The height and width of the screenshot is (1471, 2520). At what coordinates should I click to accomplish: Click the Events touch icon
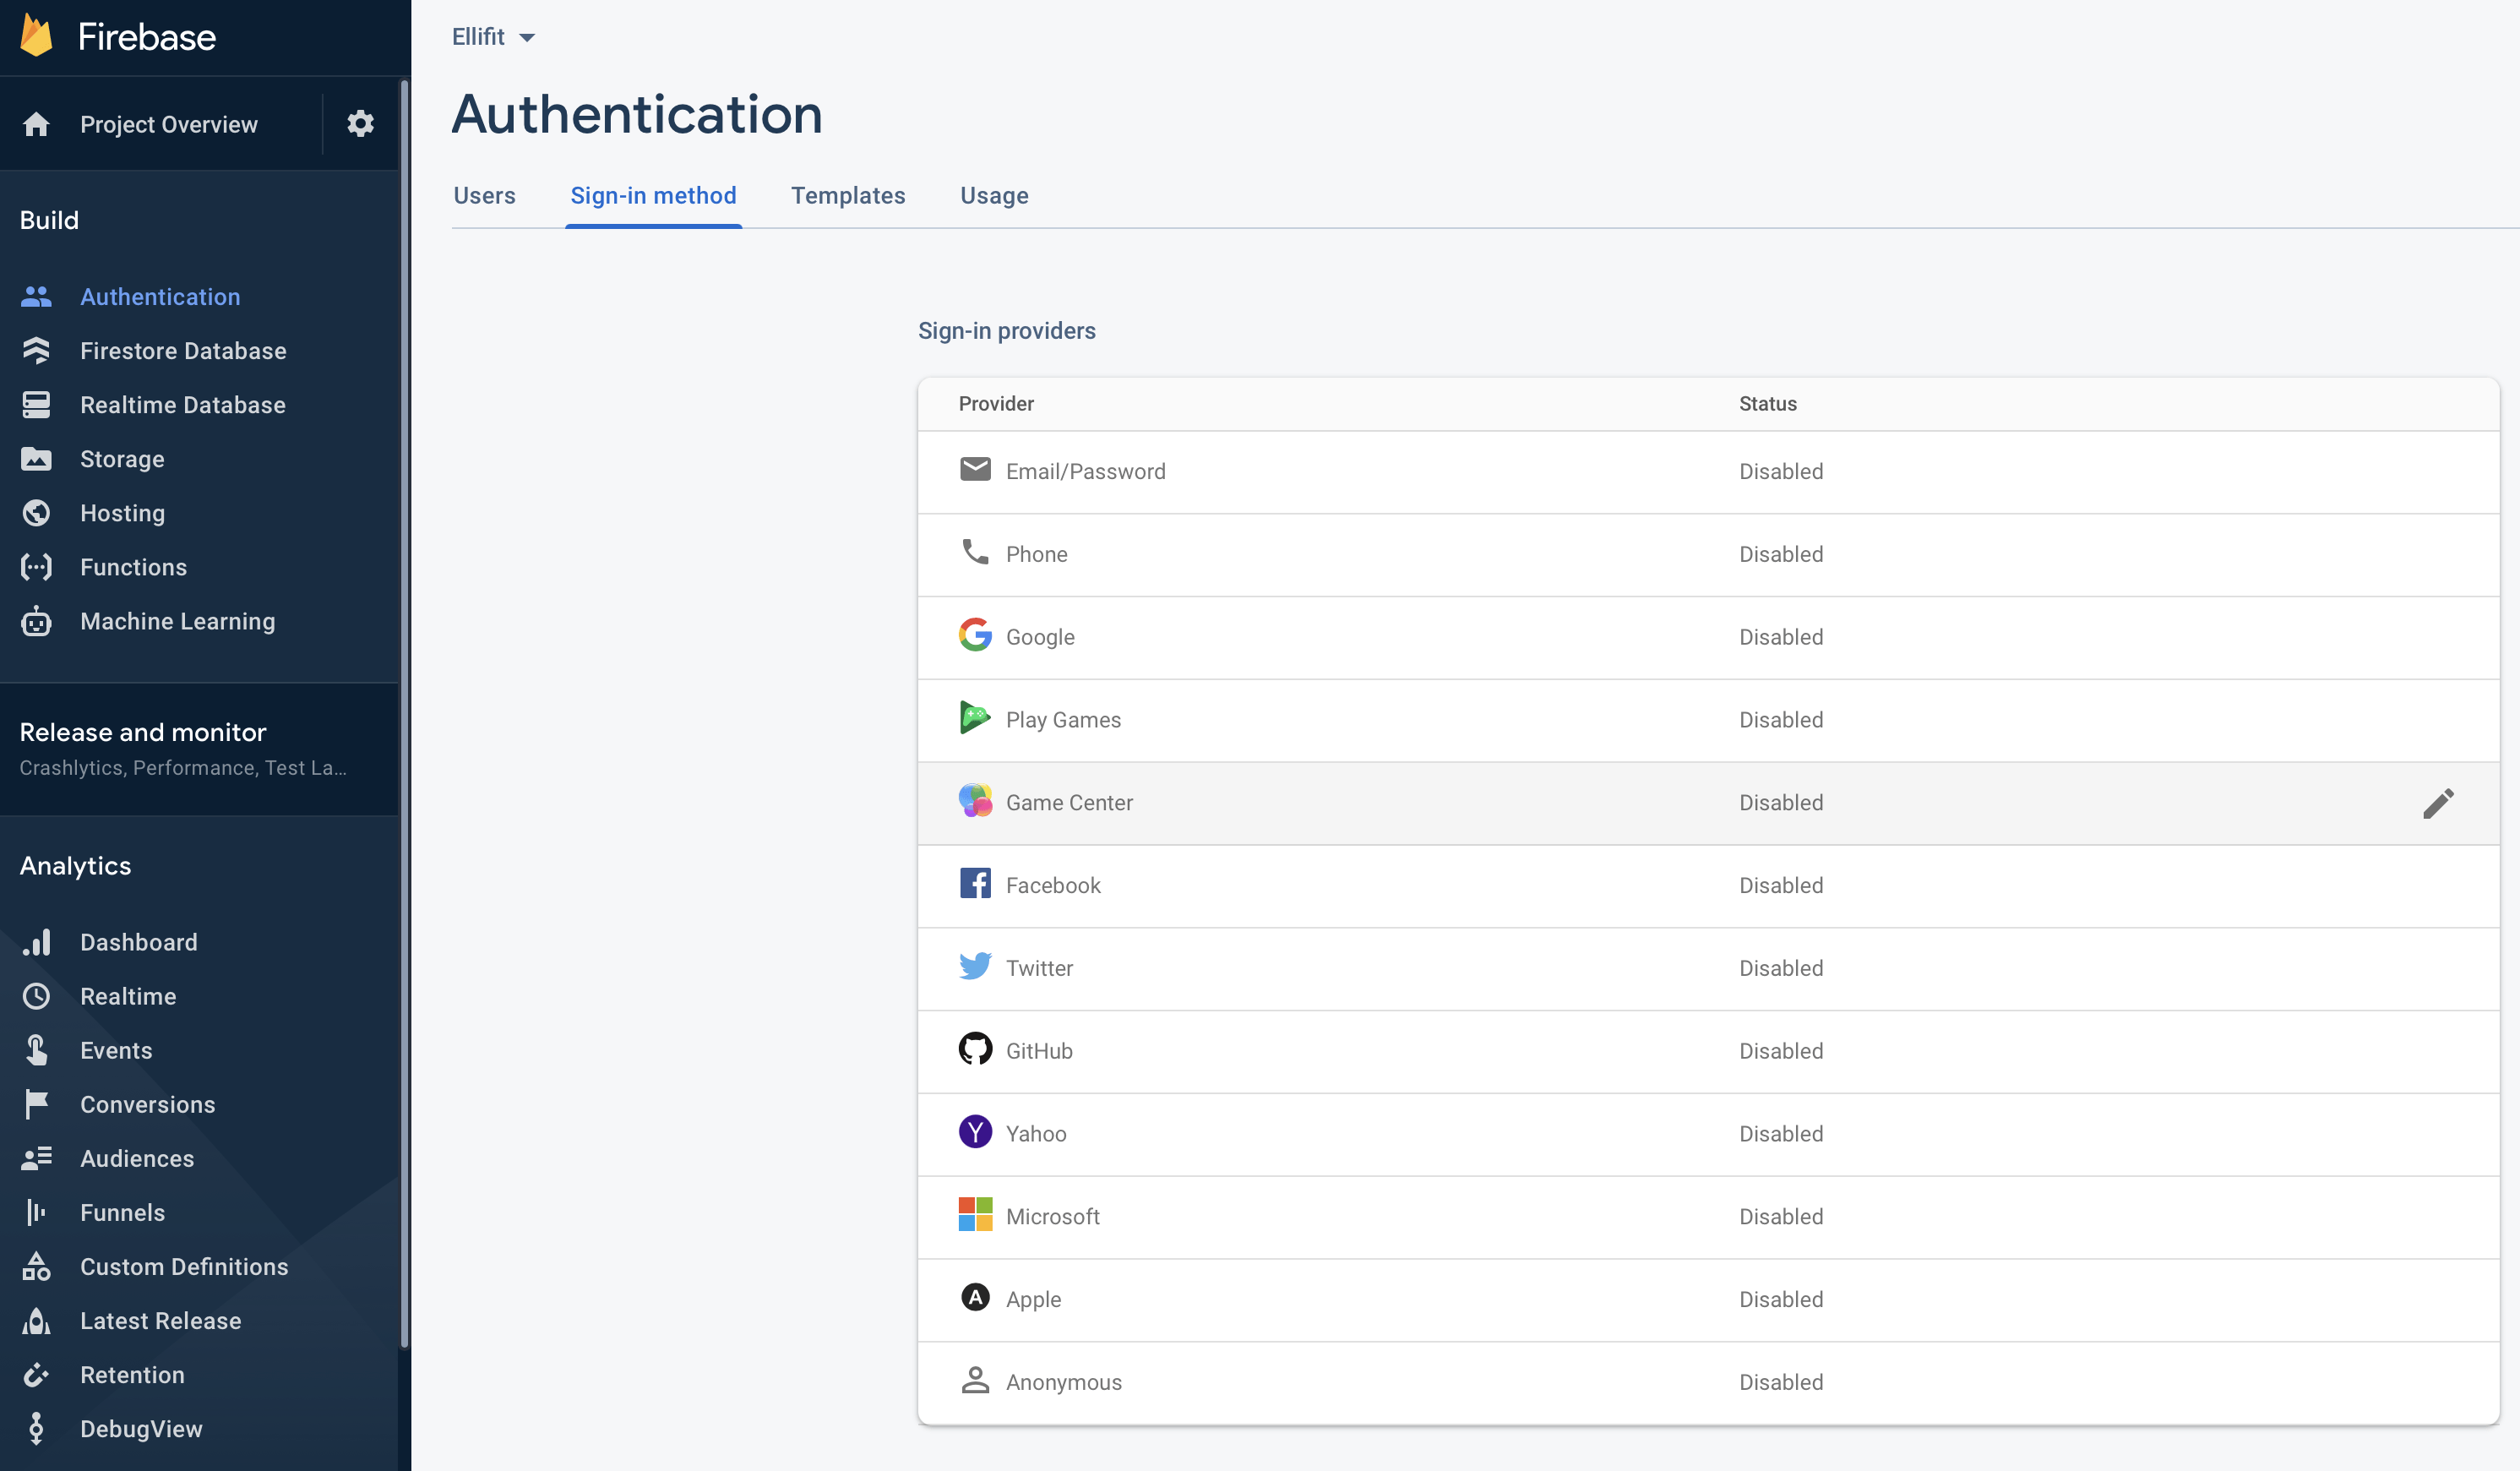(x=36, y=1050)
